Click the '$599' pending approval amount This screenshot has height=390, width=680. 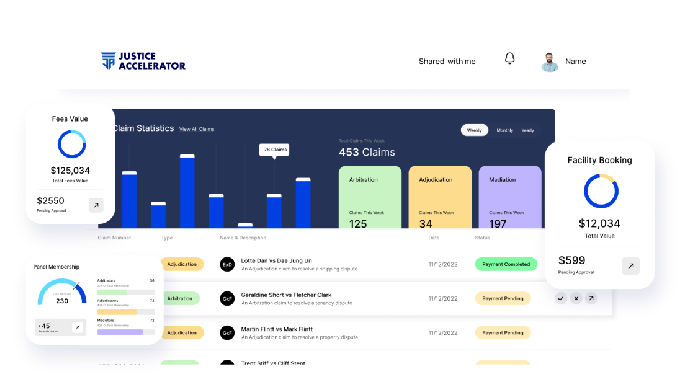[572, 260]
